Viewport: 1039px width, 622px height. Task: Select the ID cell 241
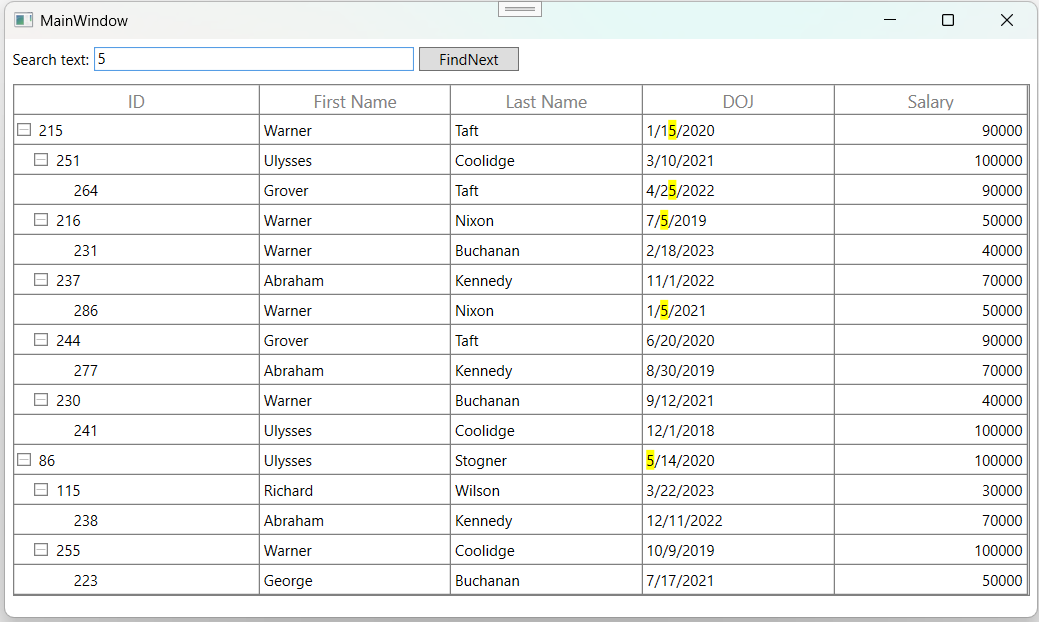pyautogui.click(x=137, y=430)
